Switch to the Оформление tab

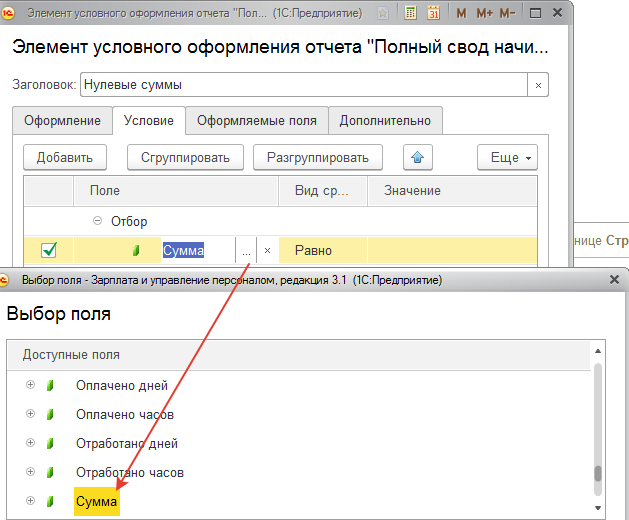[62, 120]
